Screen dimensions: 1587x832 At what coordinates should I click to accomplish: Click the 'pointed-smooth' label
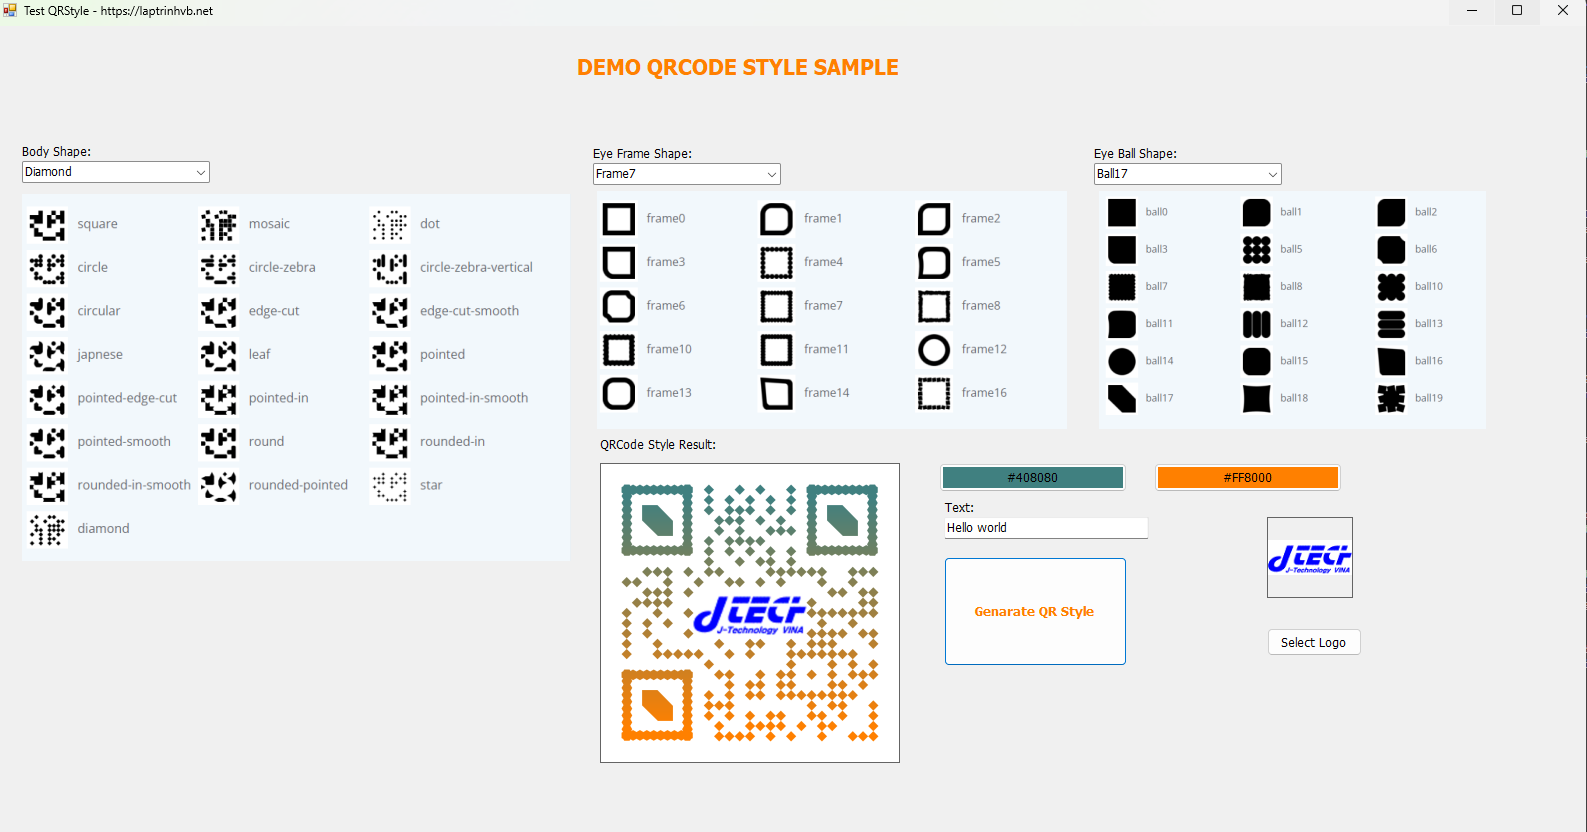124,442
